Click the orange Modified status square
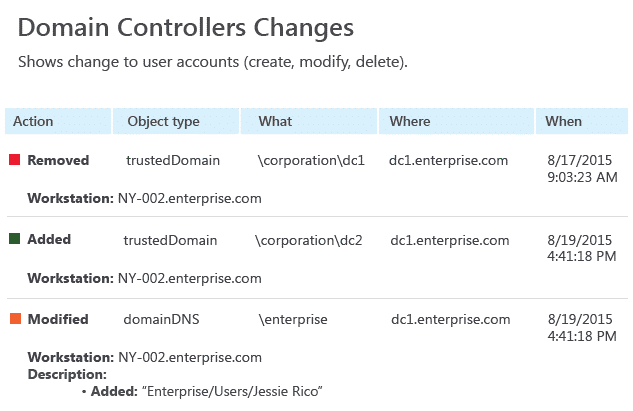 tap(15, 319)
